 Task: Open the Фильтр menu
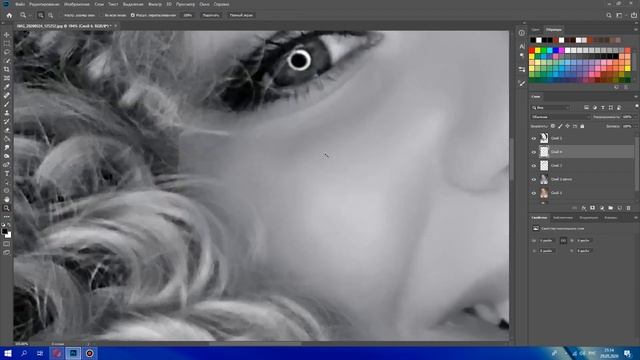155,4
